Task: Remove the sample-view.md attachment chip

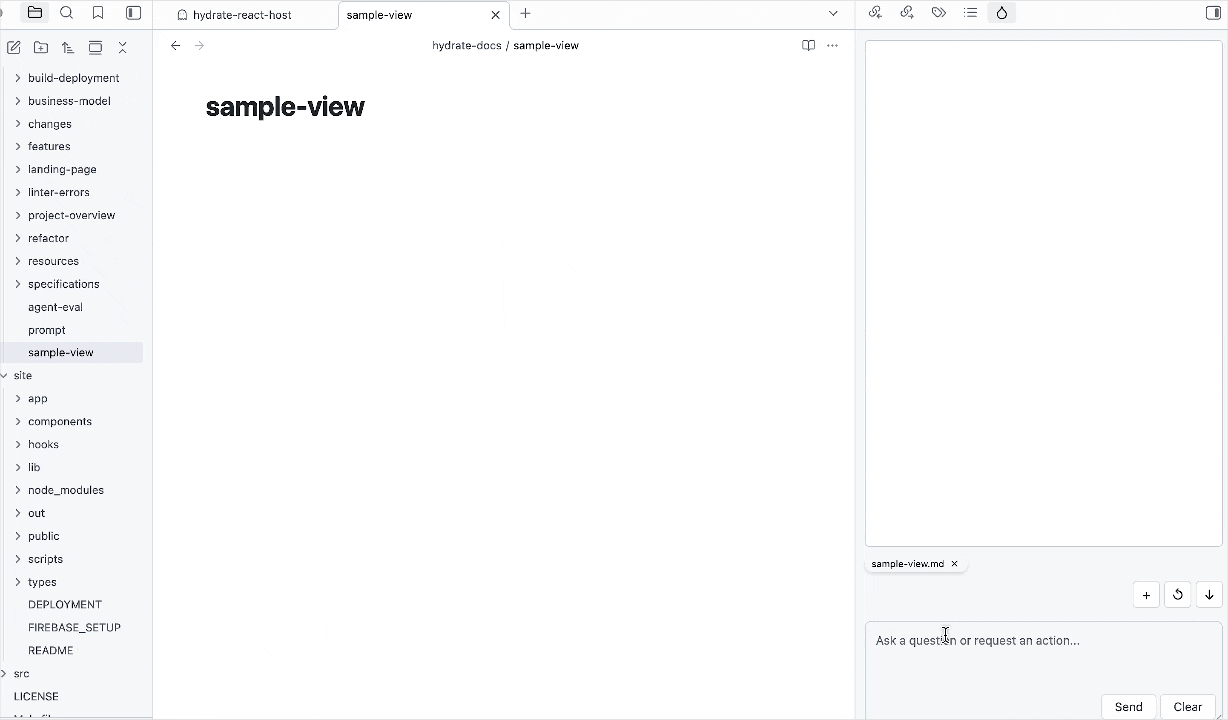Action: click(953, 563)
